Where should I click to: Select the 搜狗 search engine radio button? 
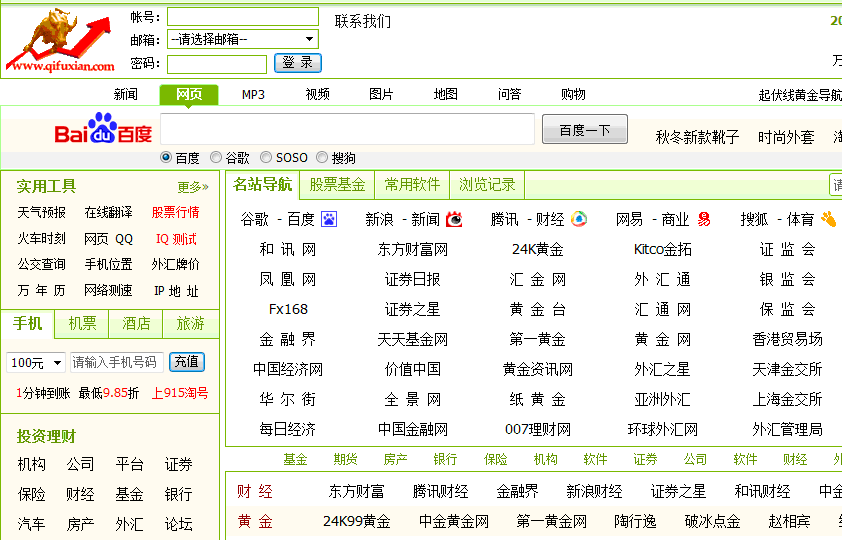coord(322,157)
